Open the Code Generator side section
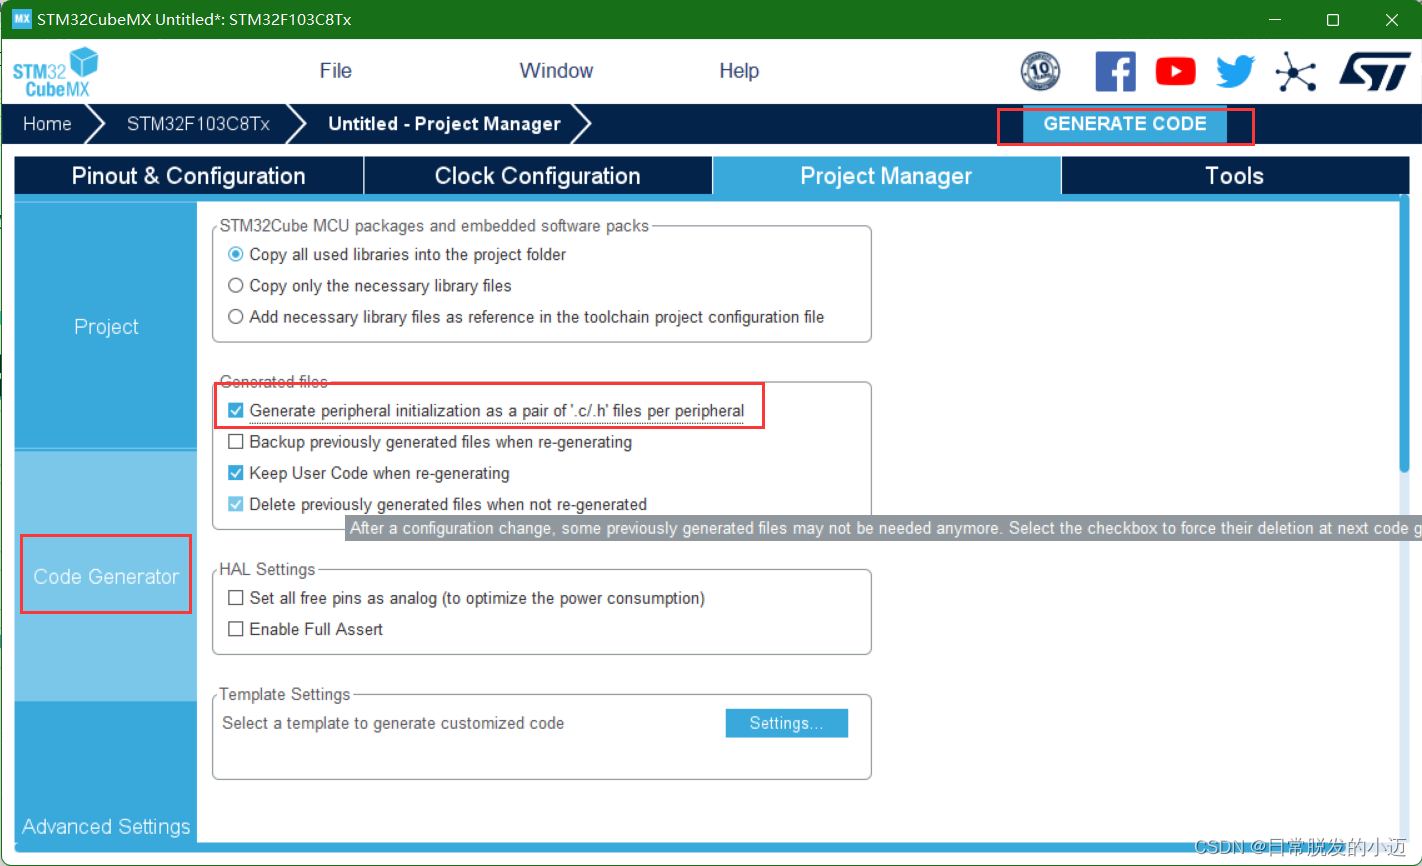The width and height of the screenshot is (1422, 866). click(x=106, y=576)
